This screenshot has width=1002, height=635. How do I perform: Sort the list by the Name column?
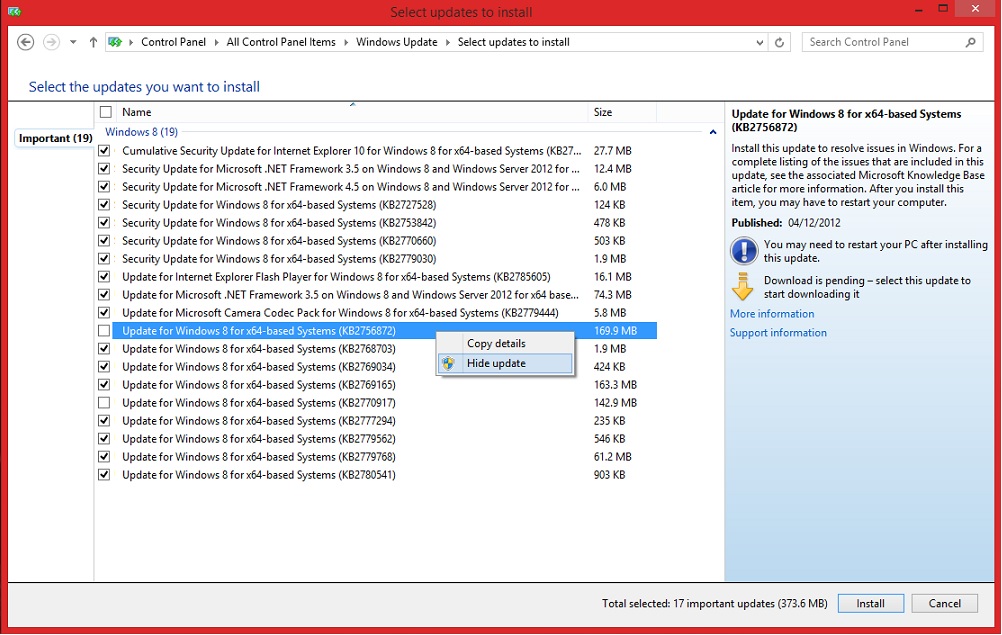click(x=351, y=112)
